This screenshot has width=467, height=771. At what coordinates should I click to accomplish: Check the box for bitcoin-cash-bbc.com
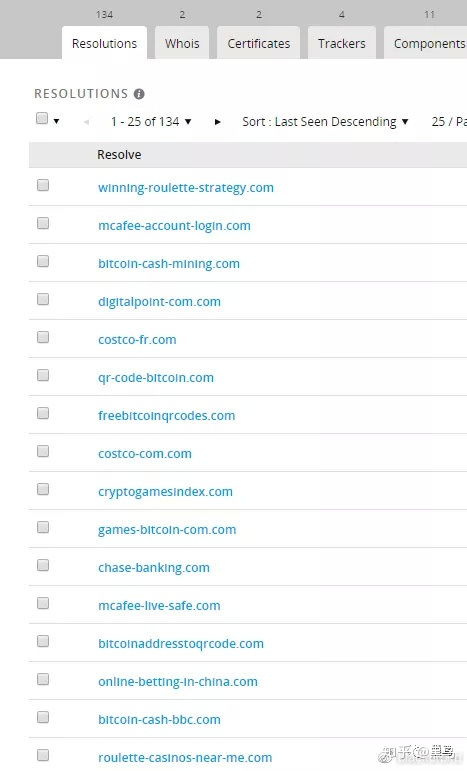point(43,717)
